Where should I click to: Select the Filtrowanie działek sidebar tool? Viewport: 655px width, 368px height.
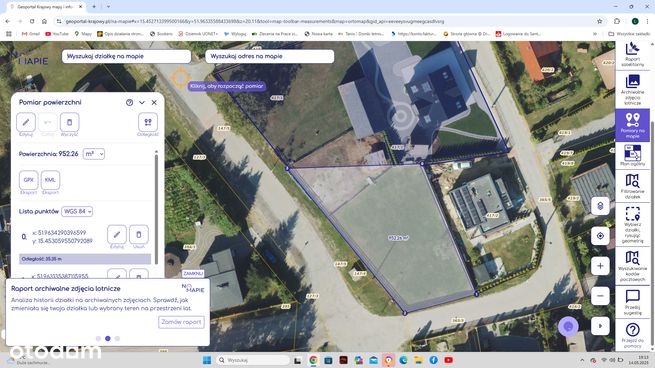632,186
